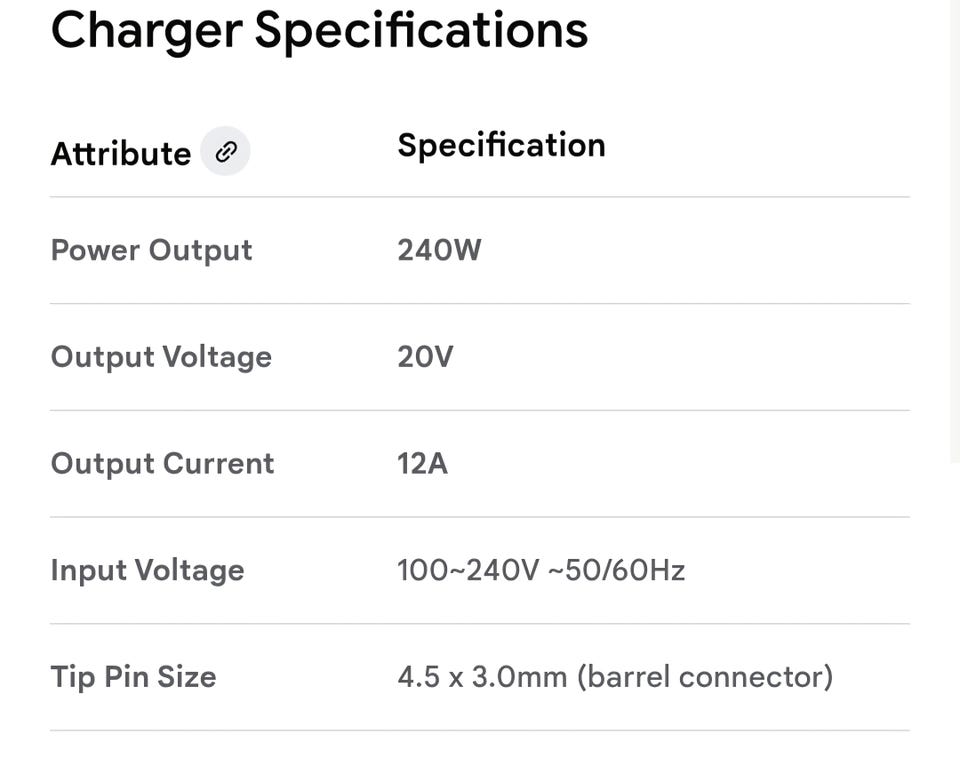Click the 240W power value
Image resolution: width=960 pixels, height=782 pixels.
click(439, 250)
